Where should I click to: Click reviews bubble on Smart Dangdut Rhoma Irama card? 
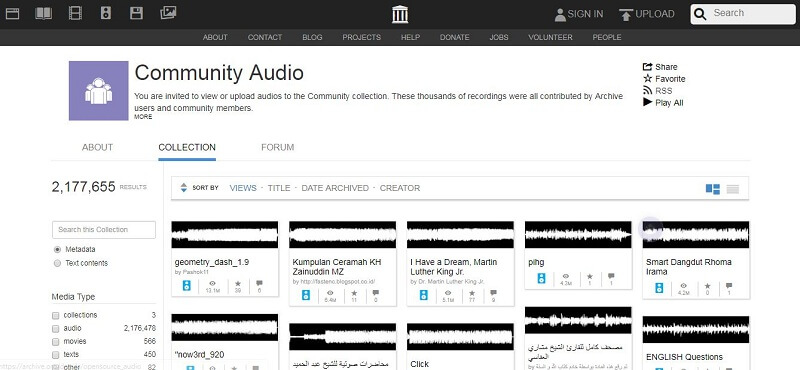[x=729, y=286]
